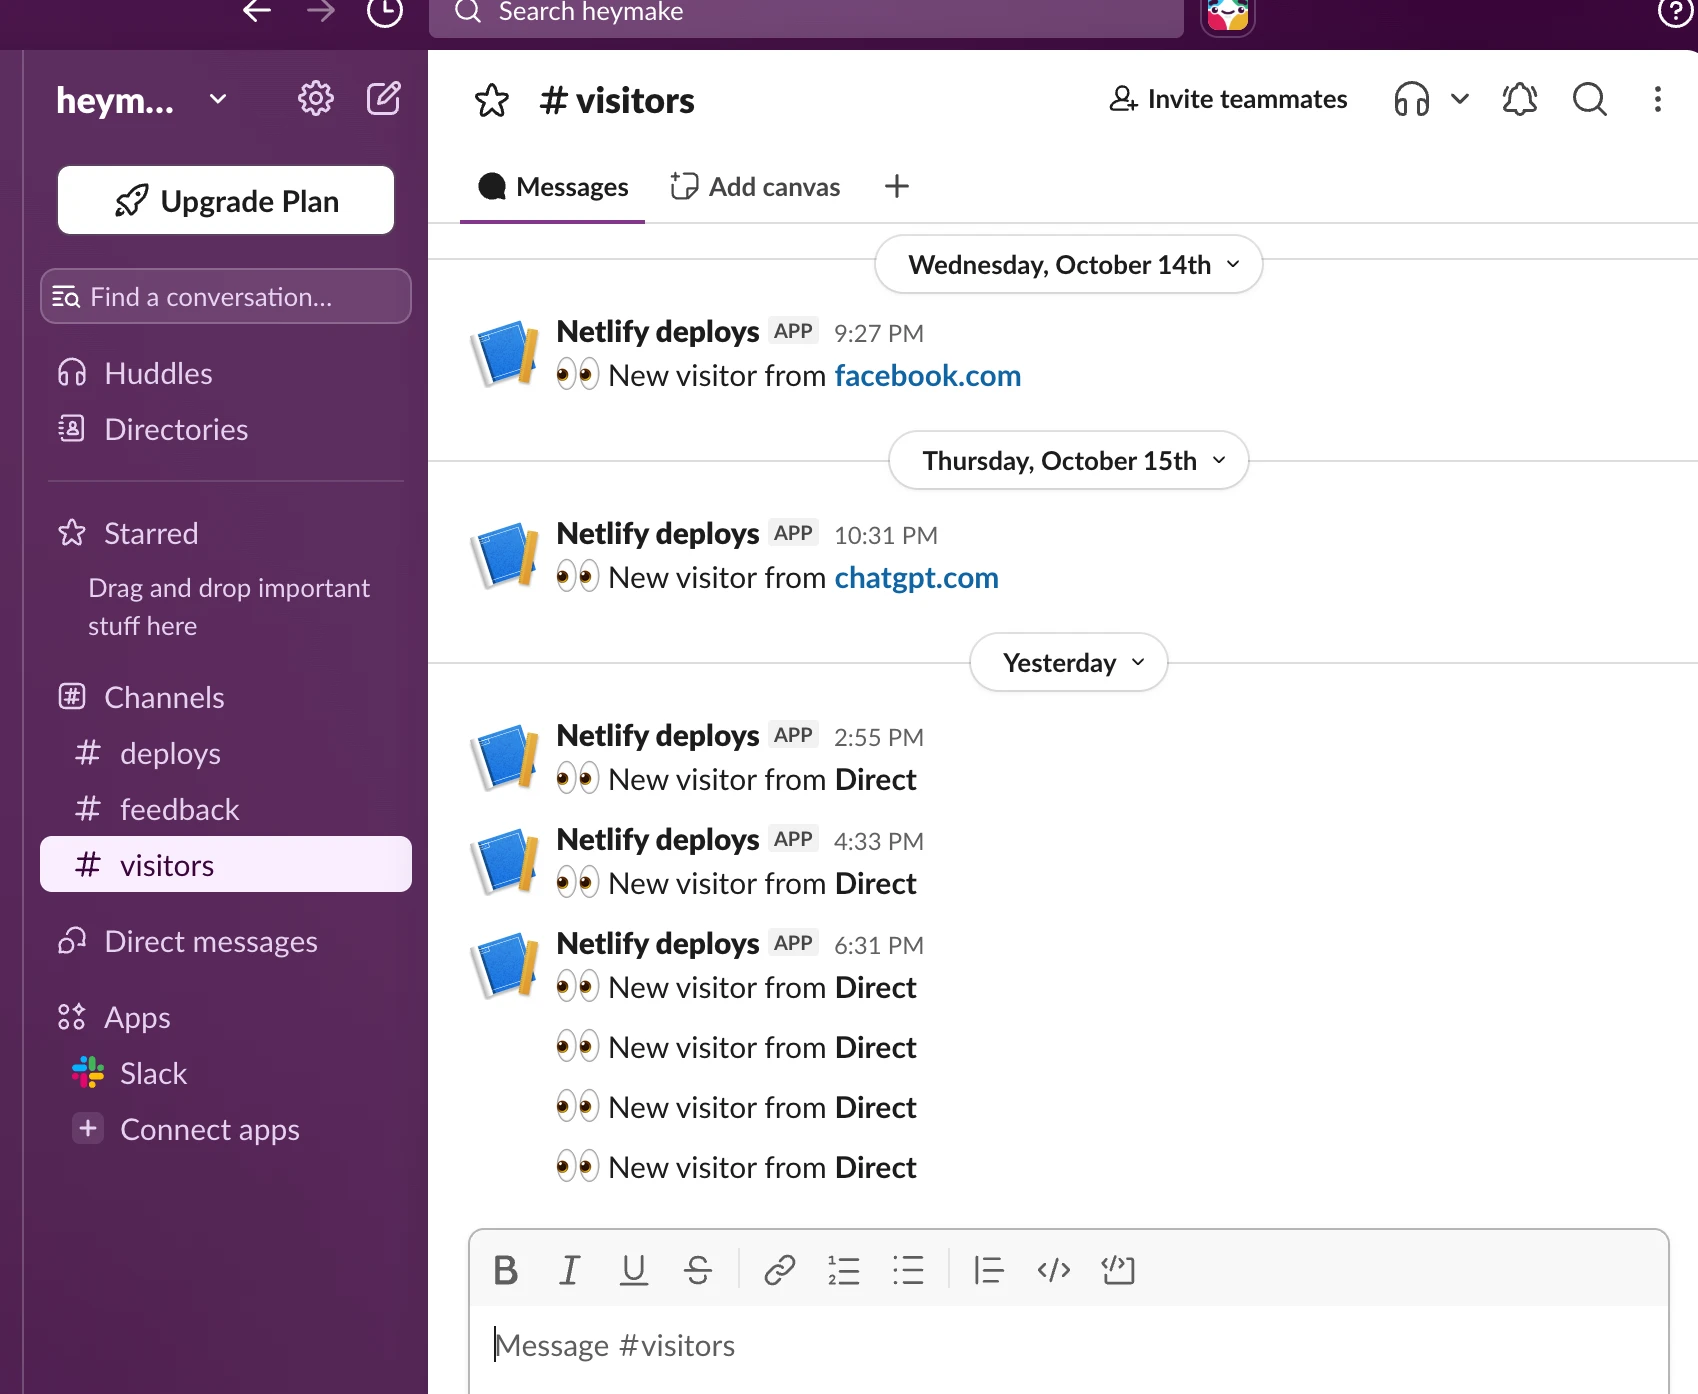Click the Netlify deploys avatar on the 6:31 PM message
This screenshot has height=1394, width=1698.
coord(505,964)
